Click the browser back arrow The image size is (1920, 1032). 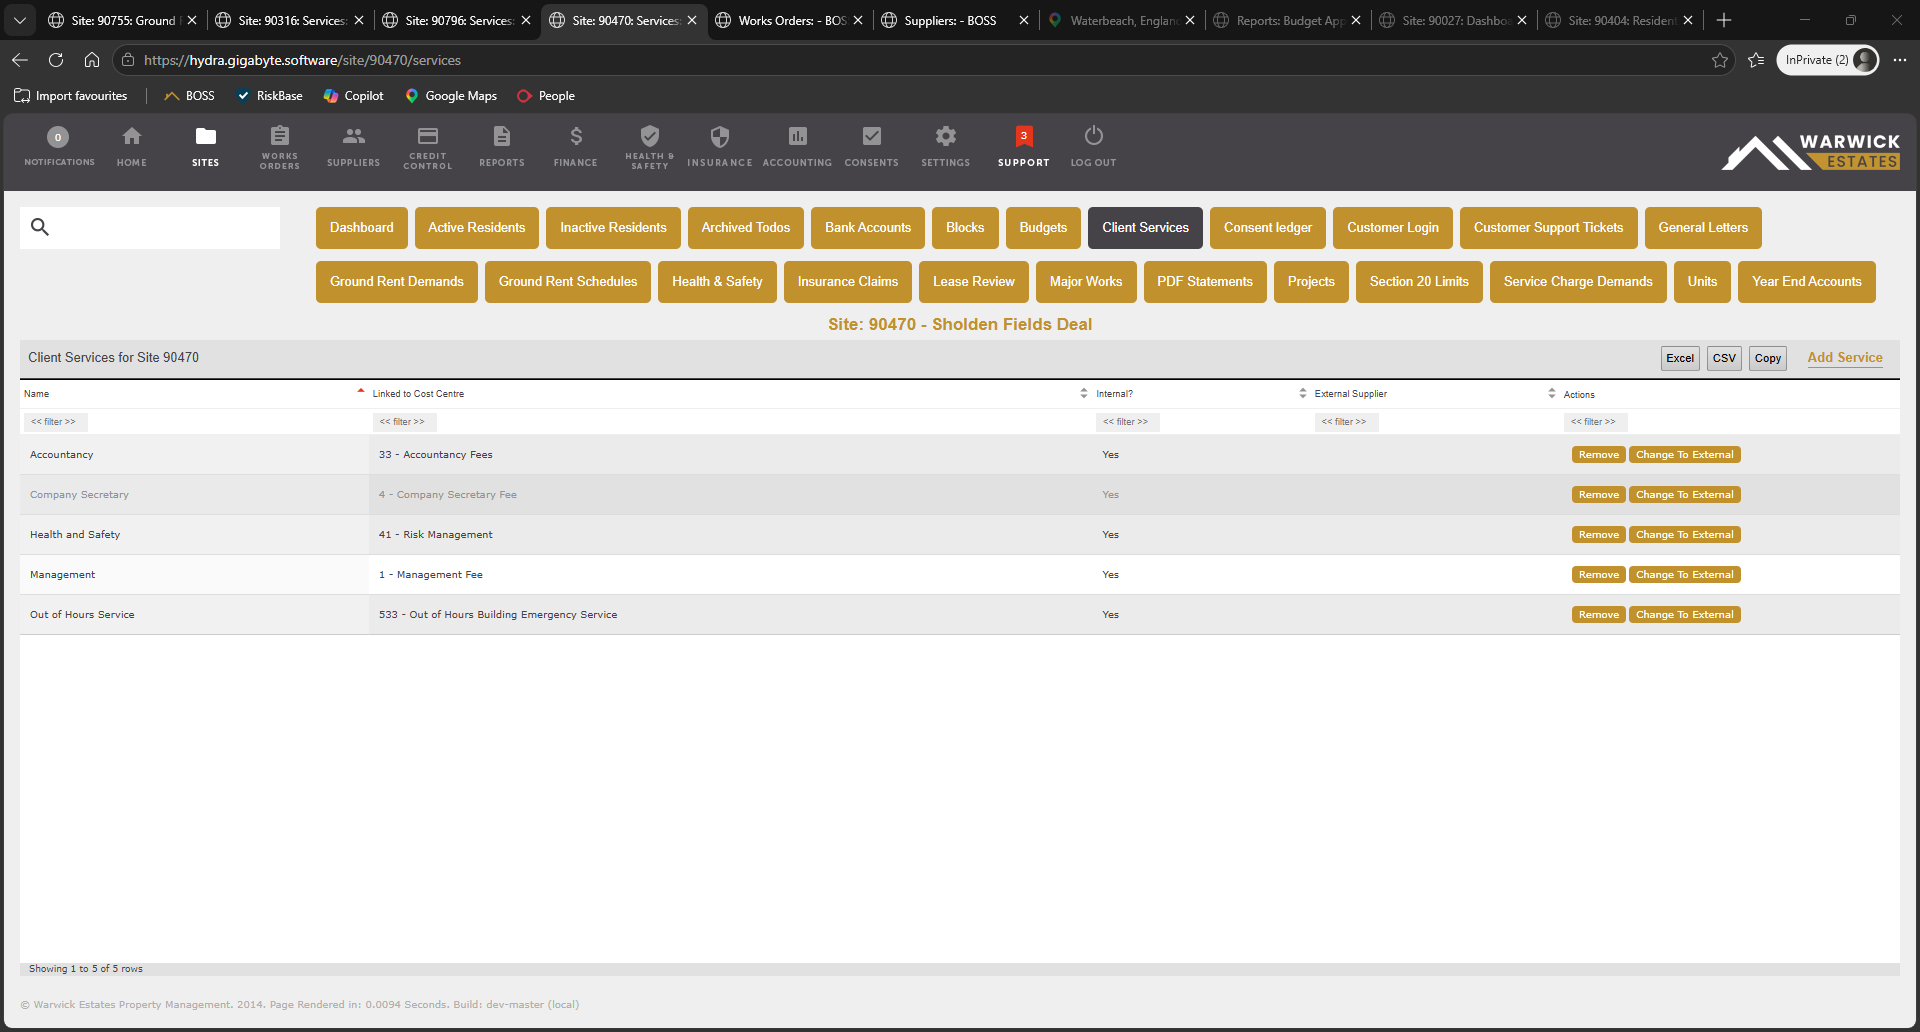20,60
